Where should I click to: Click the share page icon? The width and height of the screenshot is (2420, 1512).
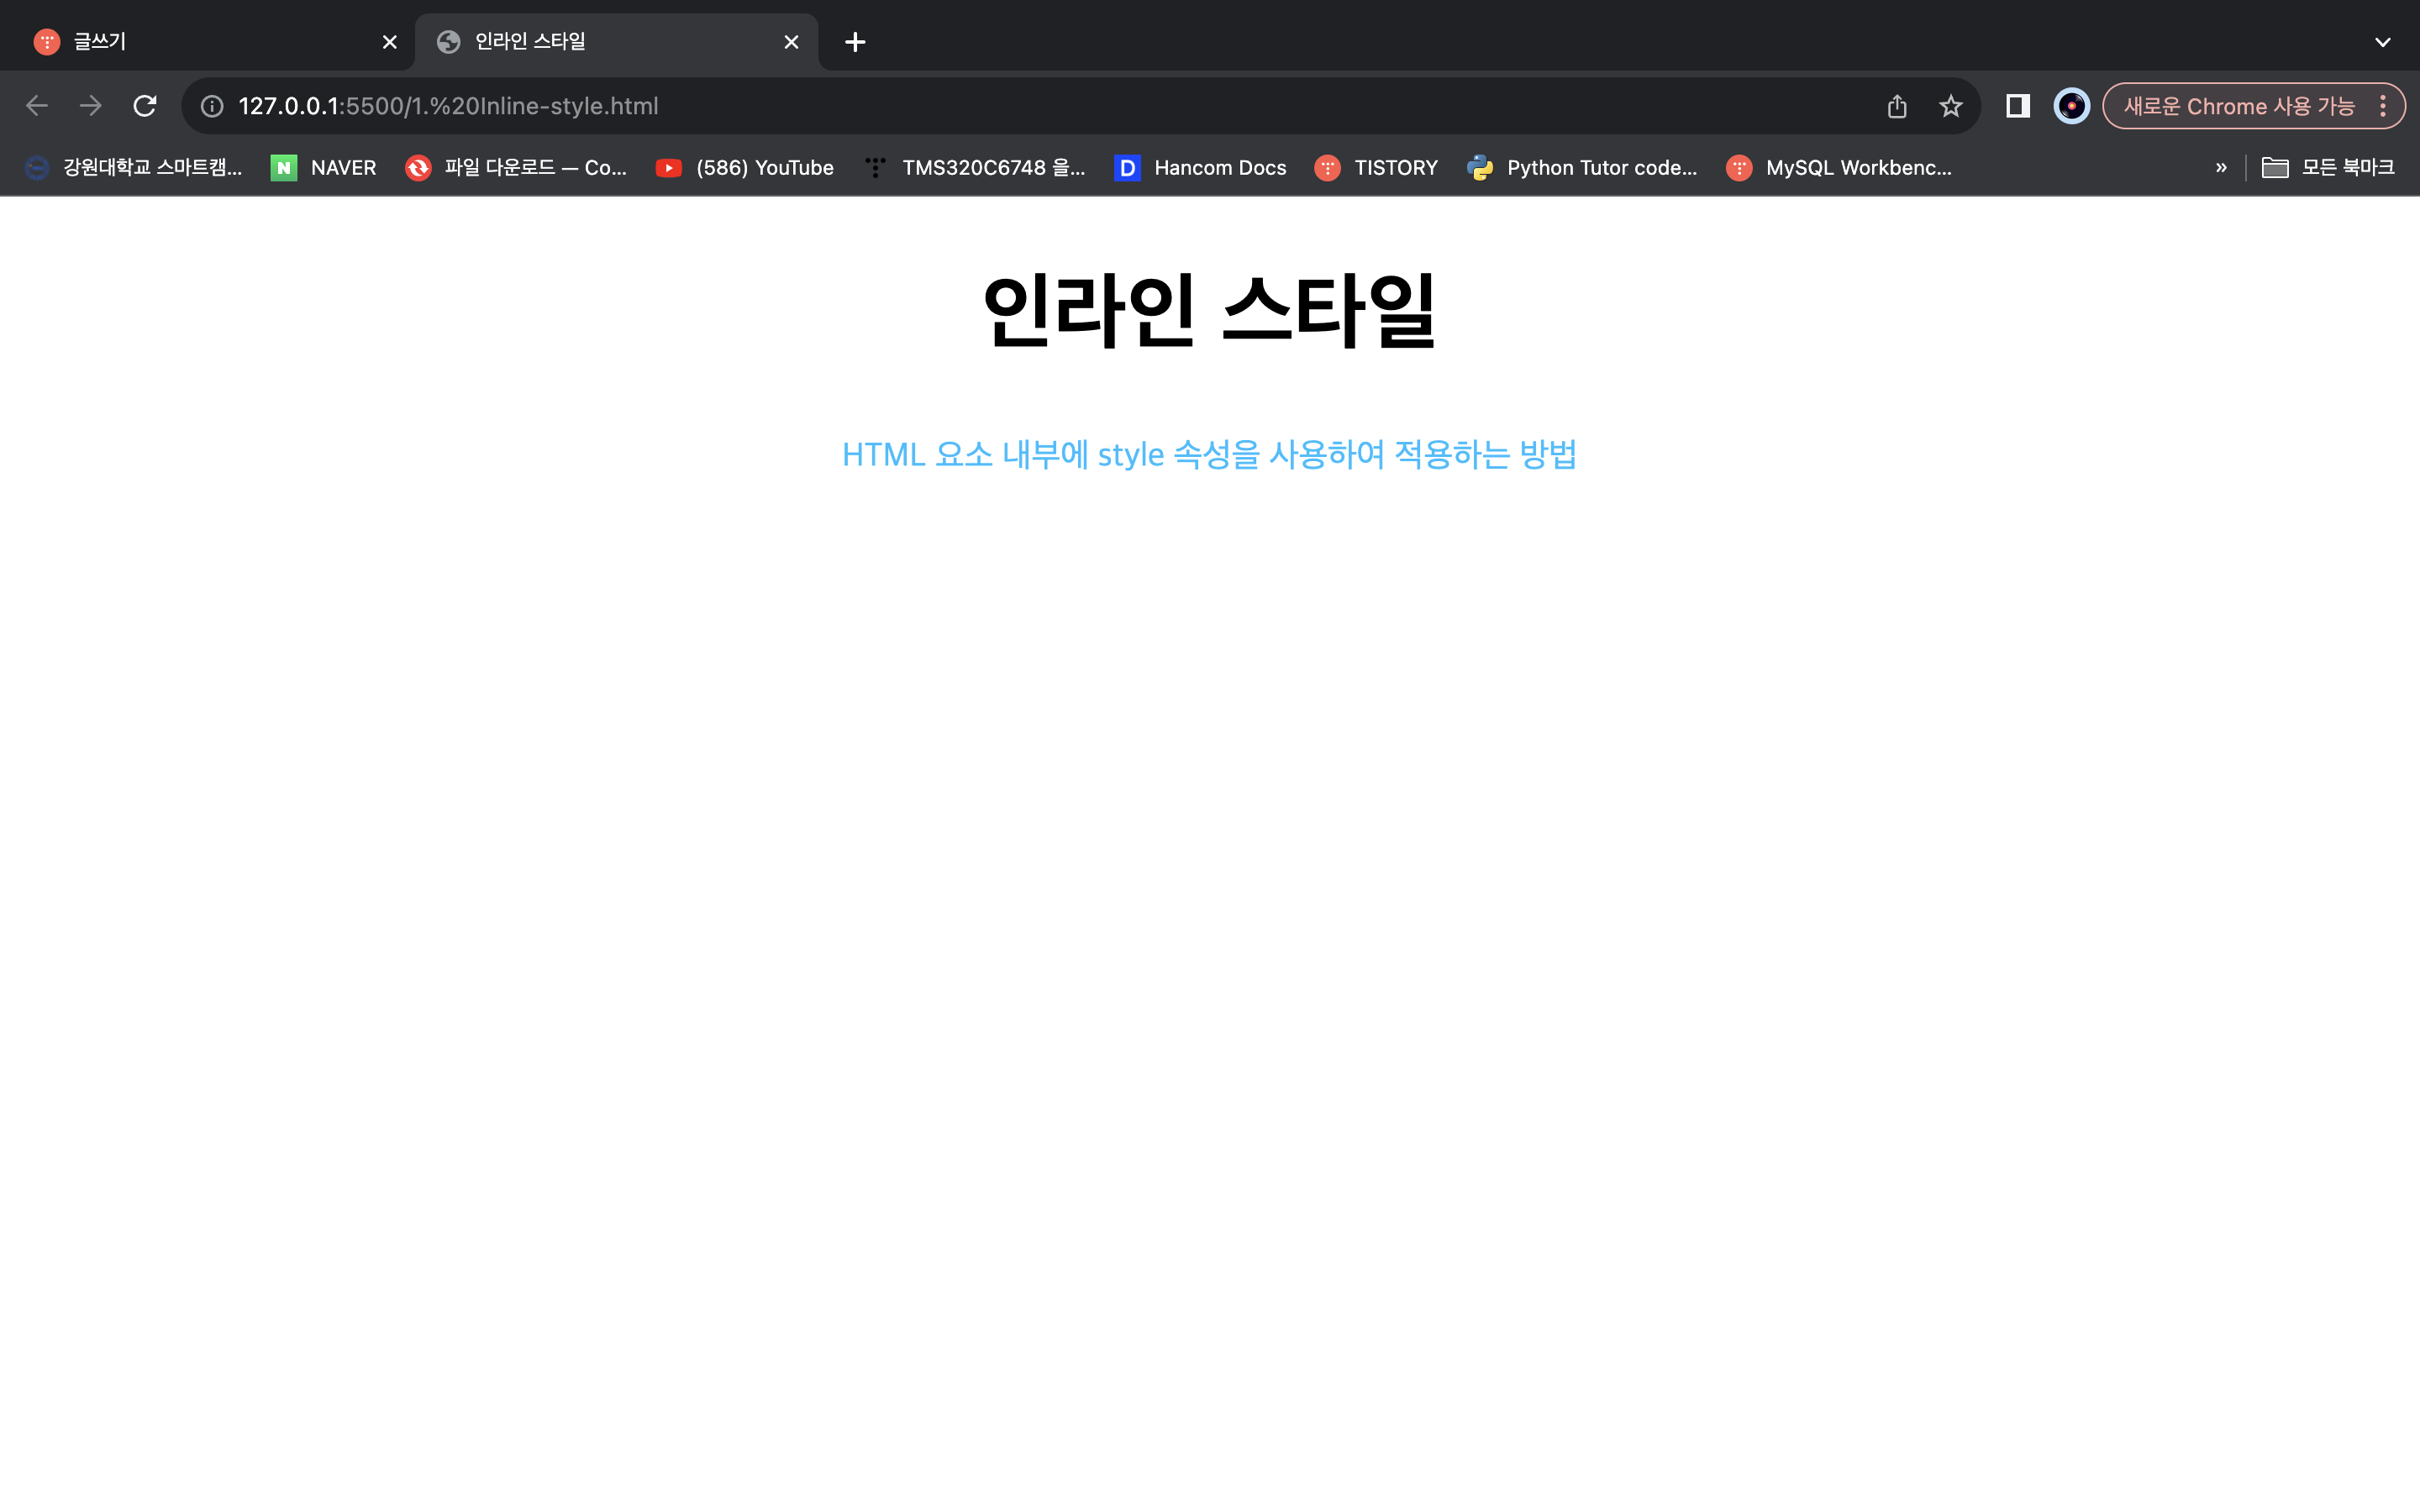tap(1897, 106)
